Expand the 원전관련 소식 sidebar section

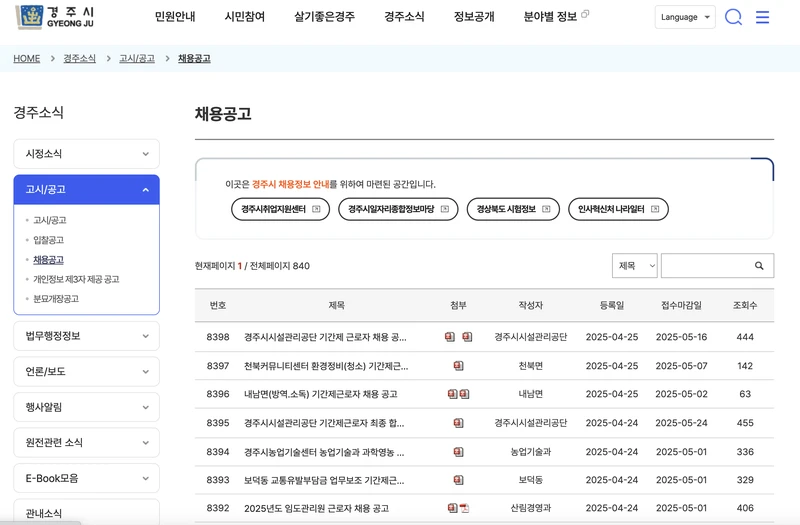(x=87, y=442)
